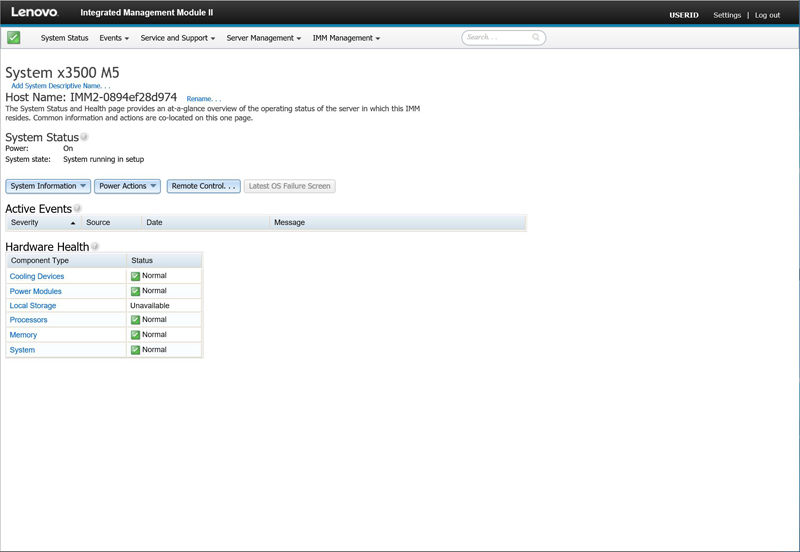Image resolution: width=800 pixels, height=552 pixels.
Task: Open the System Status menu item
Action: pyautogui.click(x=64, y=38)
